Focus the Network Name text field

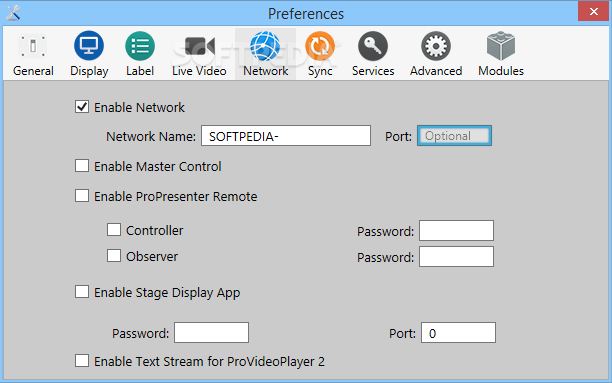coord(286,135)
